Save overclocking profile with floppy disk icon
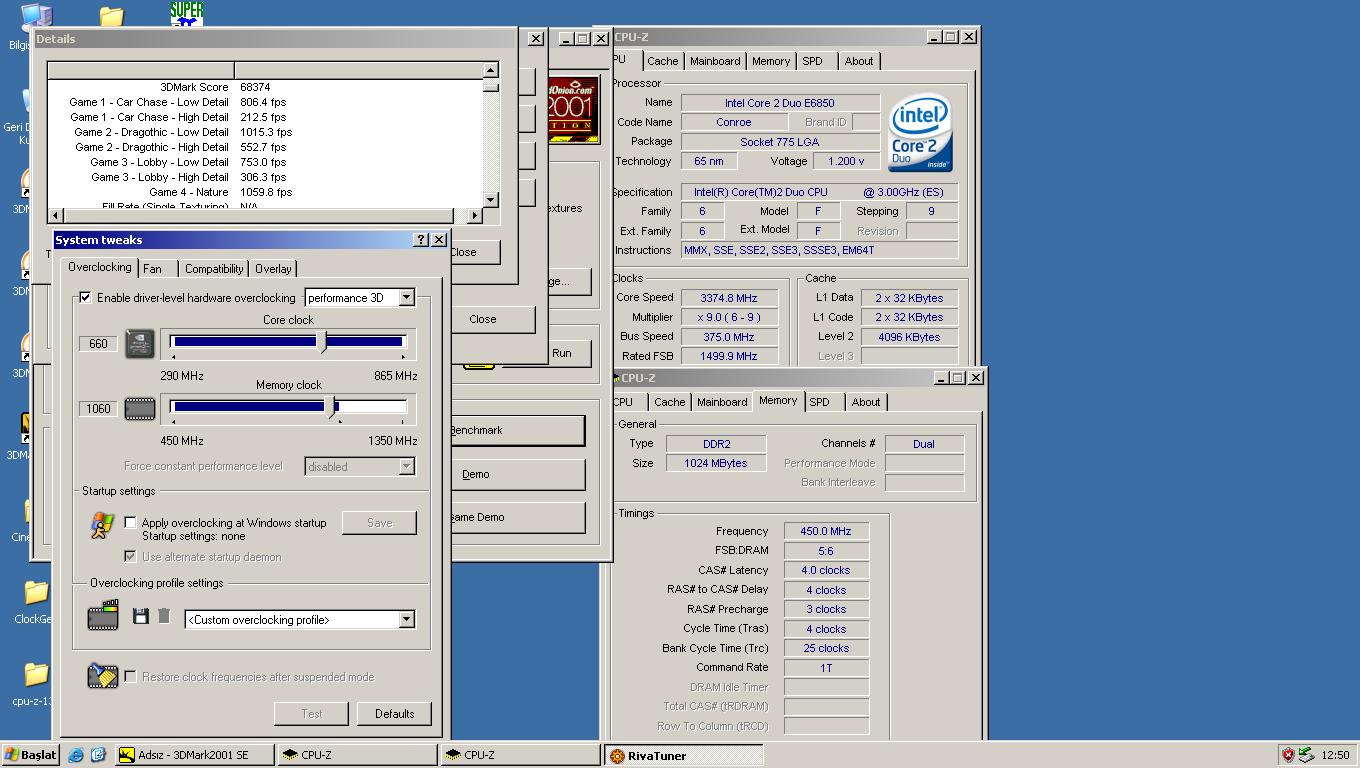 click(x=141, y=616)
